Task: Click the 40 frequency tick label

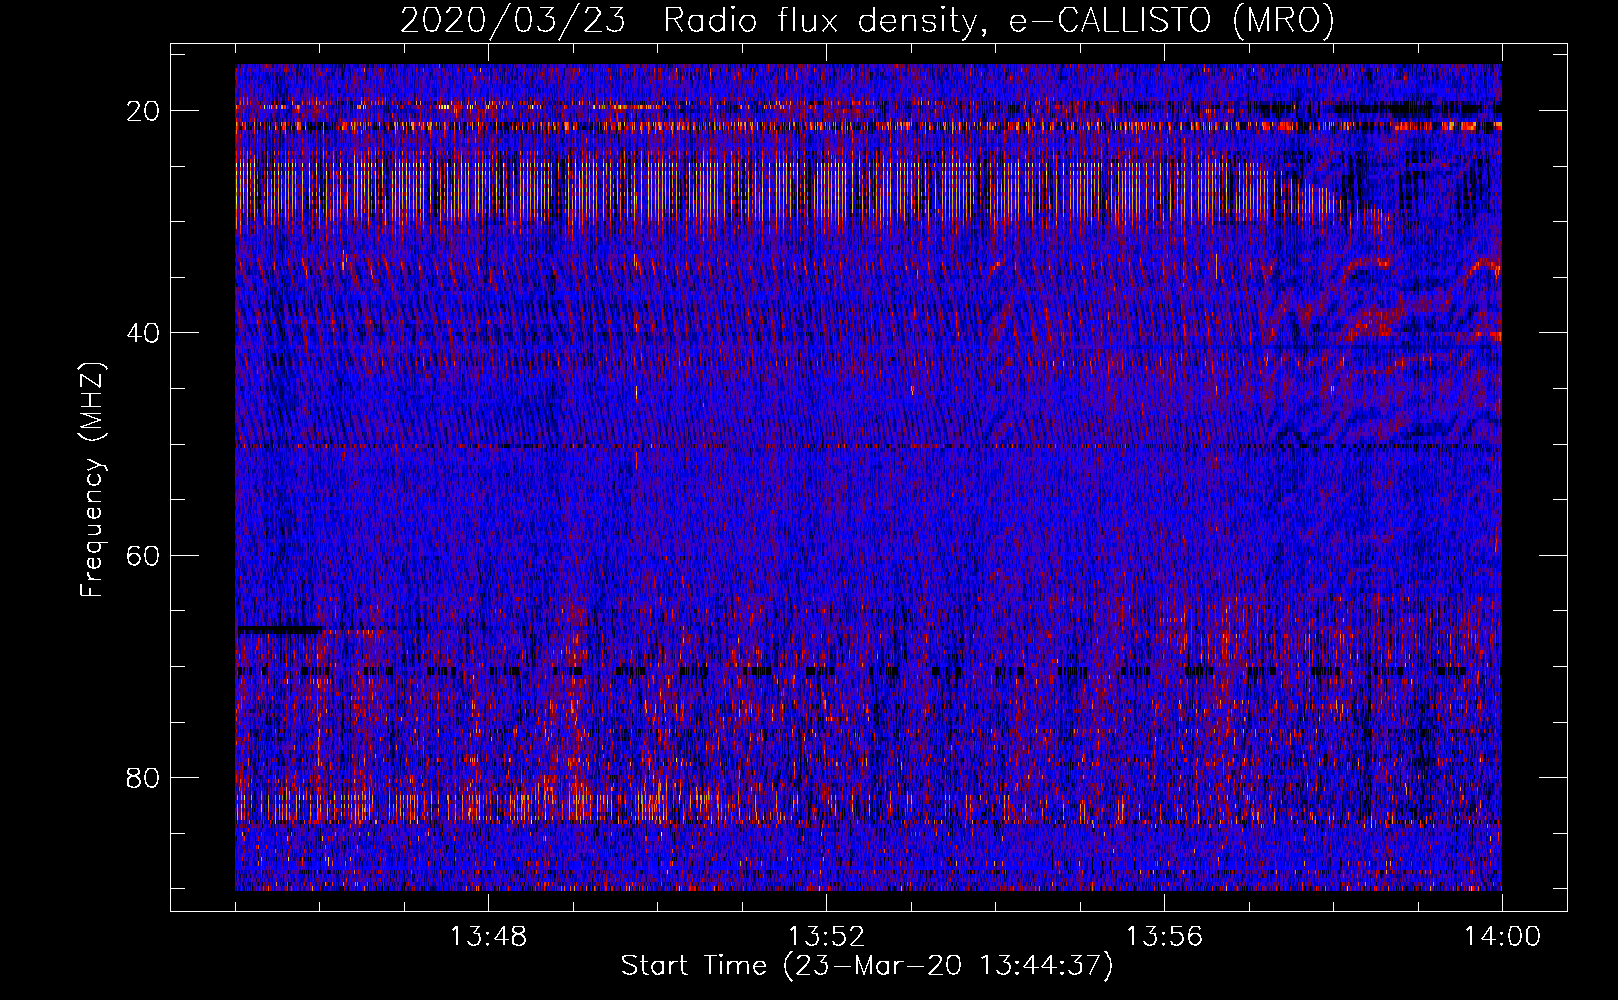Action: tap(144, 333)
